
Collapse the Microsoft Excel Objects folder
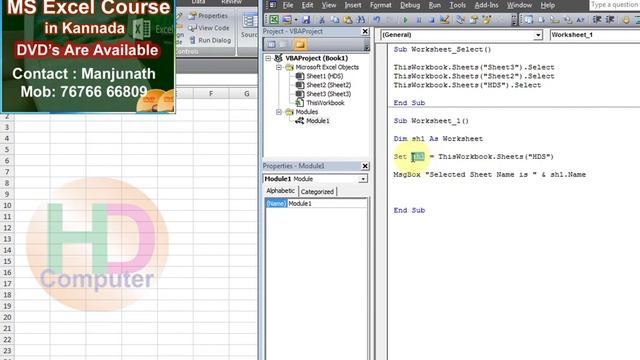(279, 67)
